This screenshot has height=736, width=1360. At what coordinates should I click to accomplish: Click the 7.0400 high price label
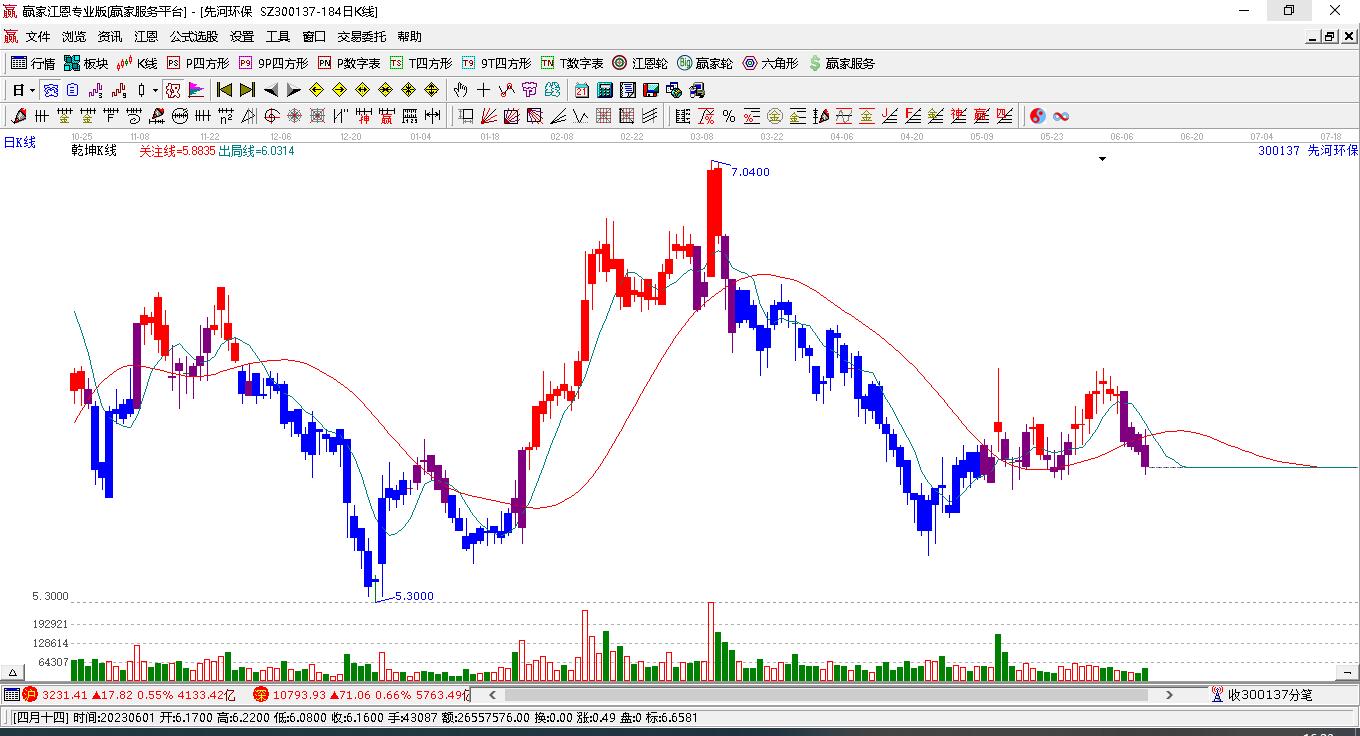(x=751, y=172)
